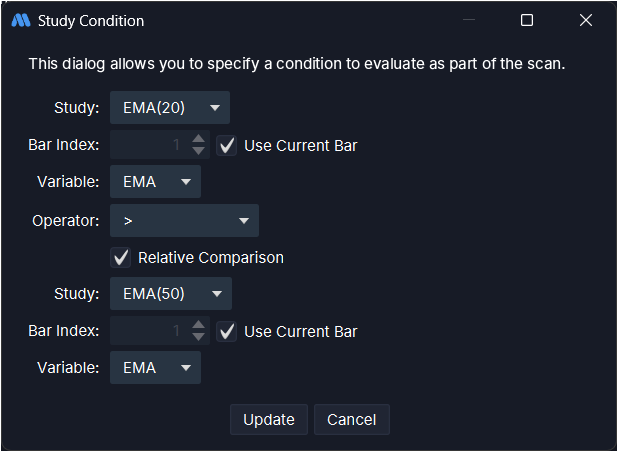Open the second Study dropdown showing EMA(50)

pyautogui.click(x=170, y=293)
